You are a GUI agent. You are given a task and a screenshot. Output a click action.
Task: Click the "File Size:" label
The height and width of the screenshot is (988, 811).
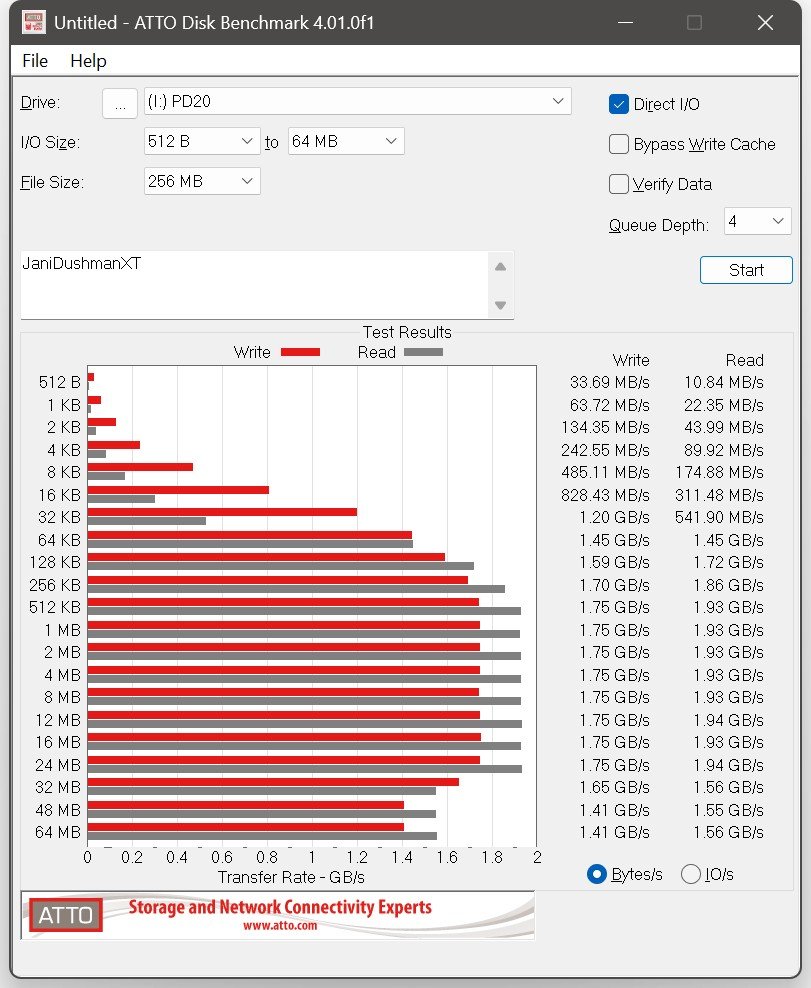click(x=52, y=182)
